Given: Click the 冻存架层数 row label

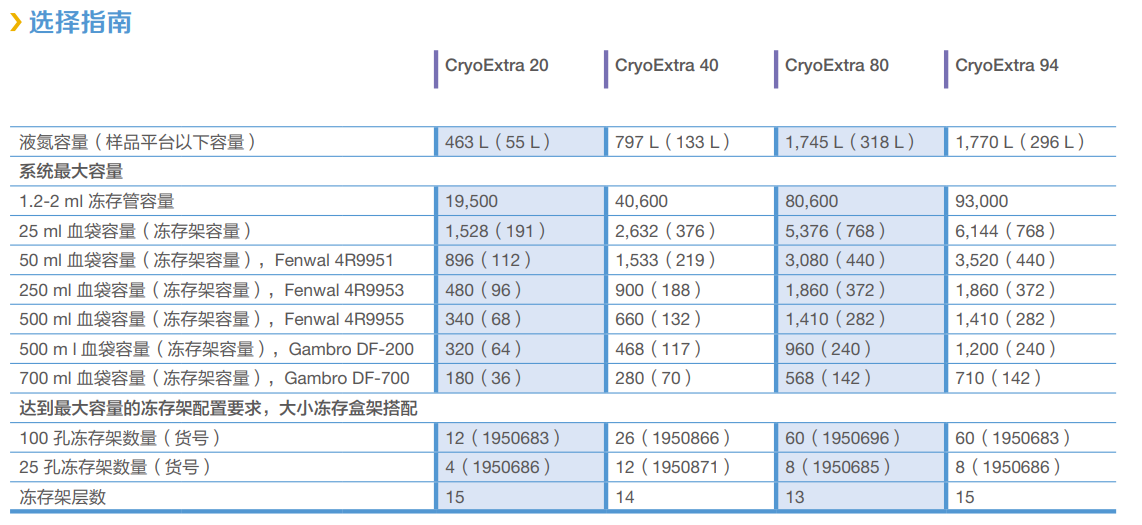Looking at the screenshot, I should click(x=63, y=496).
